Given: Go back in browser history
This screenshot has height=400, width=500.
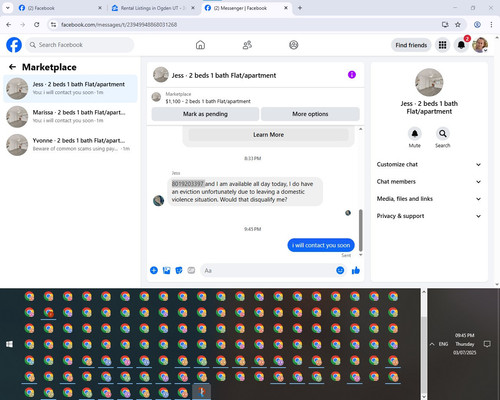Looking at the screenshot, I should [x=9, y=25].
